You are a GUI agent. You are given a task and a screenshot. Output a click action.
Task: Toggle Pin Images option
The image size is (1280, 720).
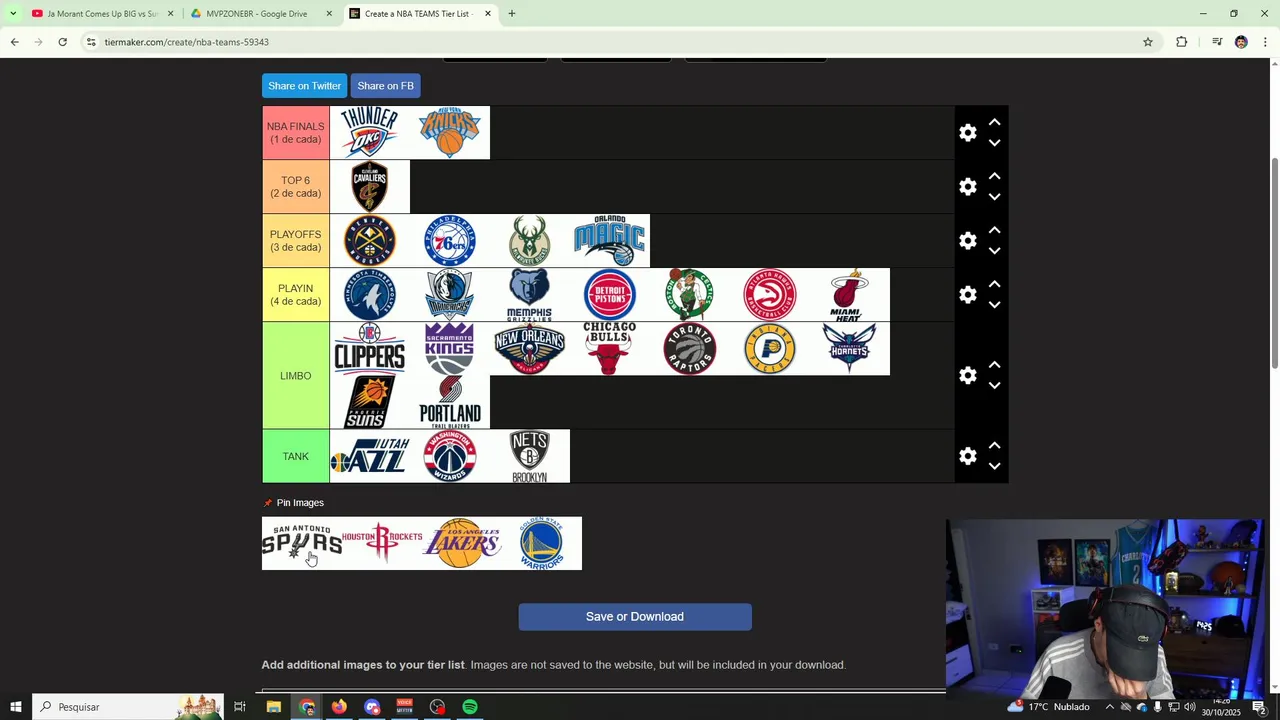click(293, 503)
